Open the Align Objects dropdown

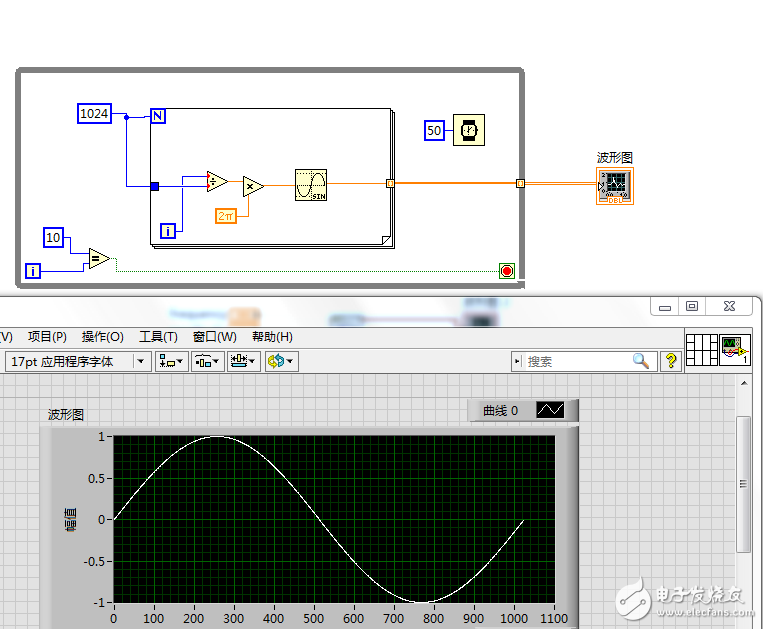pyautogui.click(x=172, y=361)
